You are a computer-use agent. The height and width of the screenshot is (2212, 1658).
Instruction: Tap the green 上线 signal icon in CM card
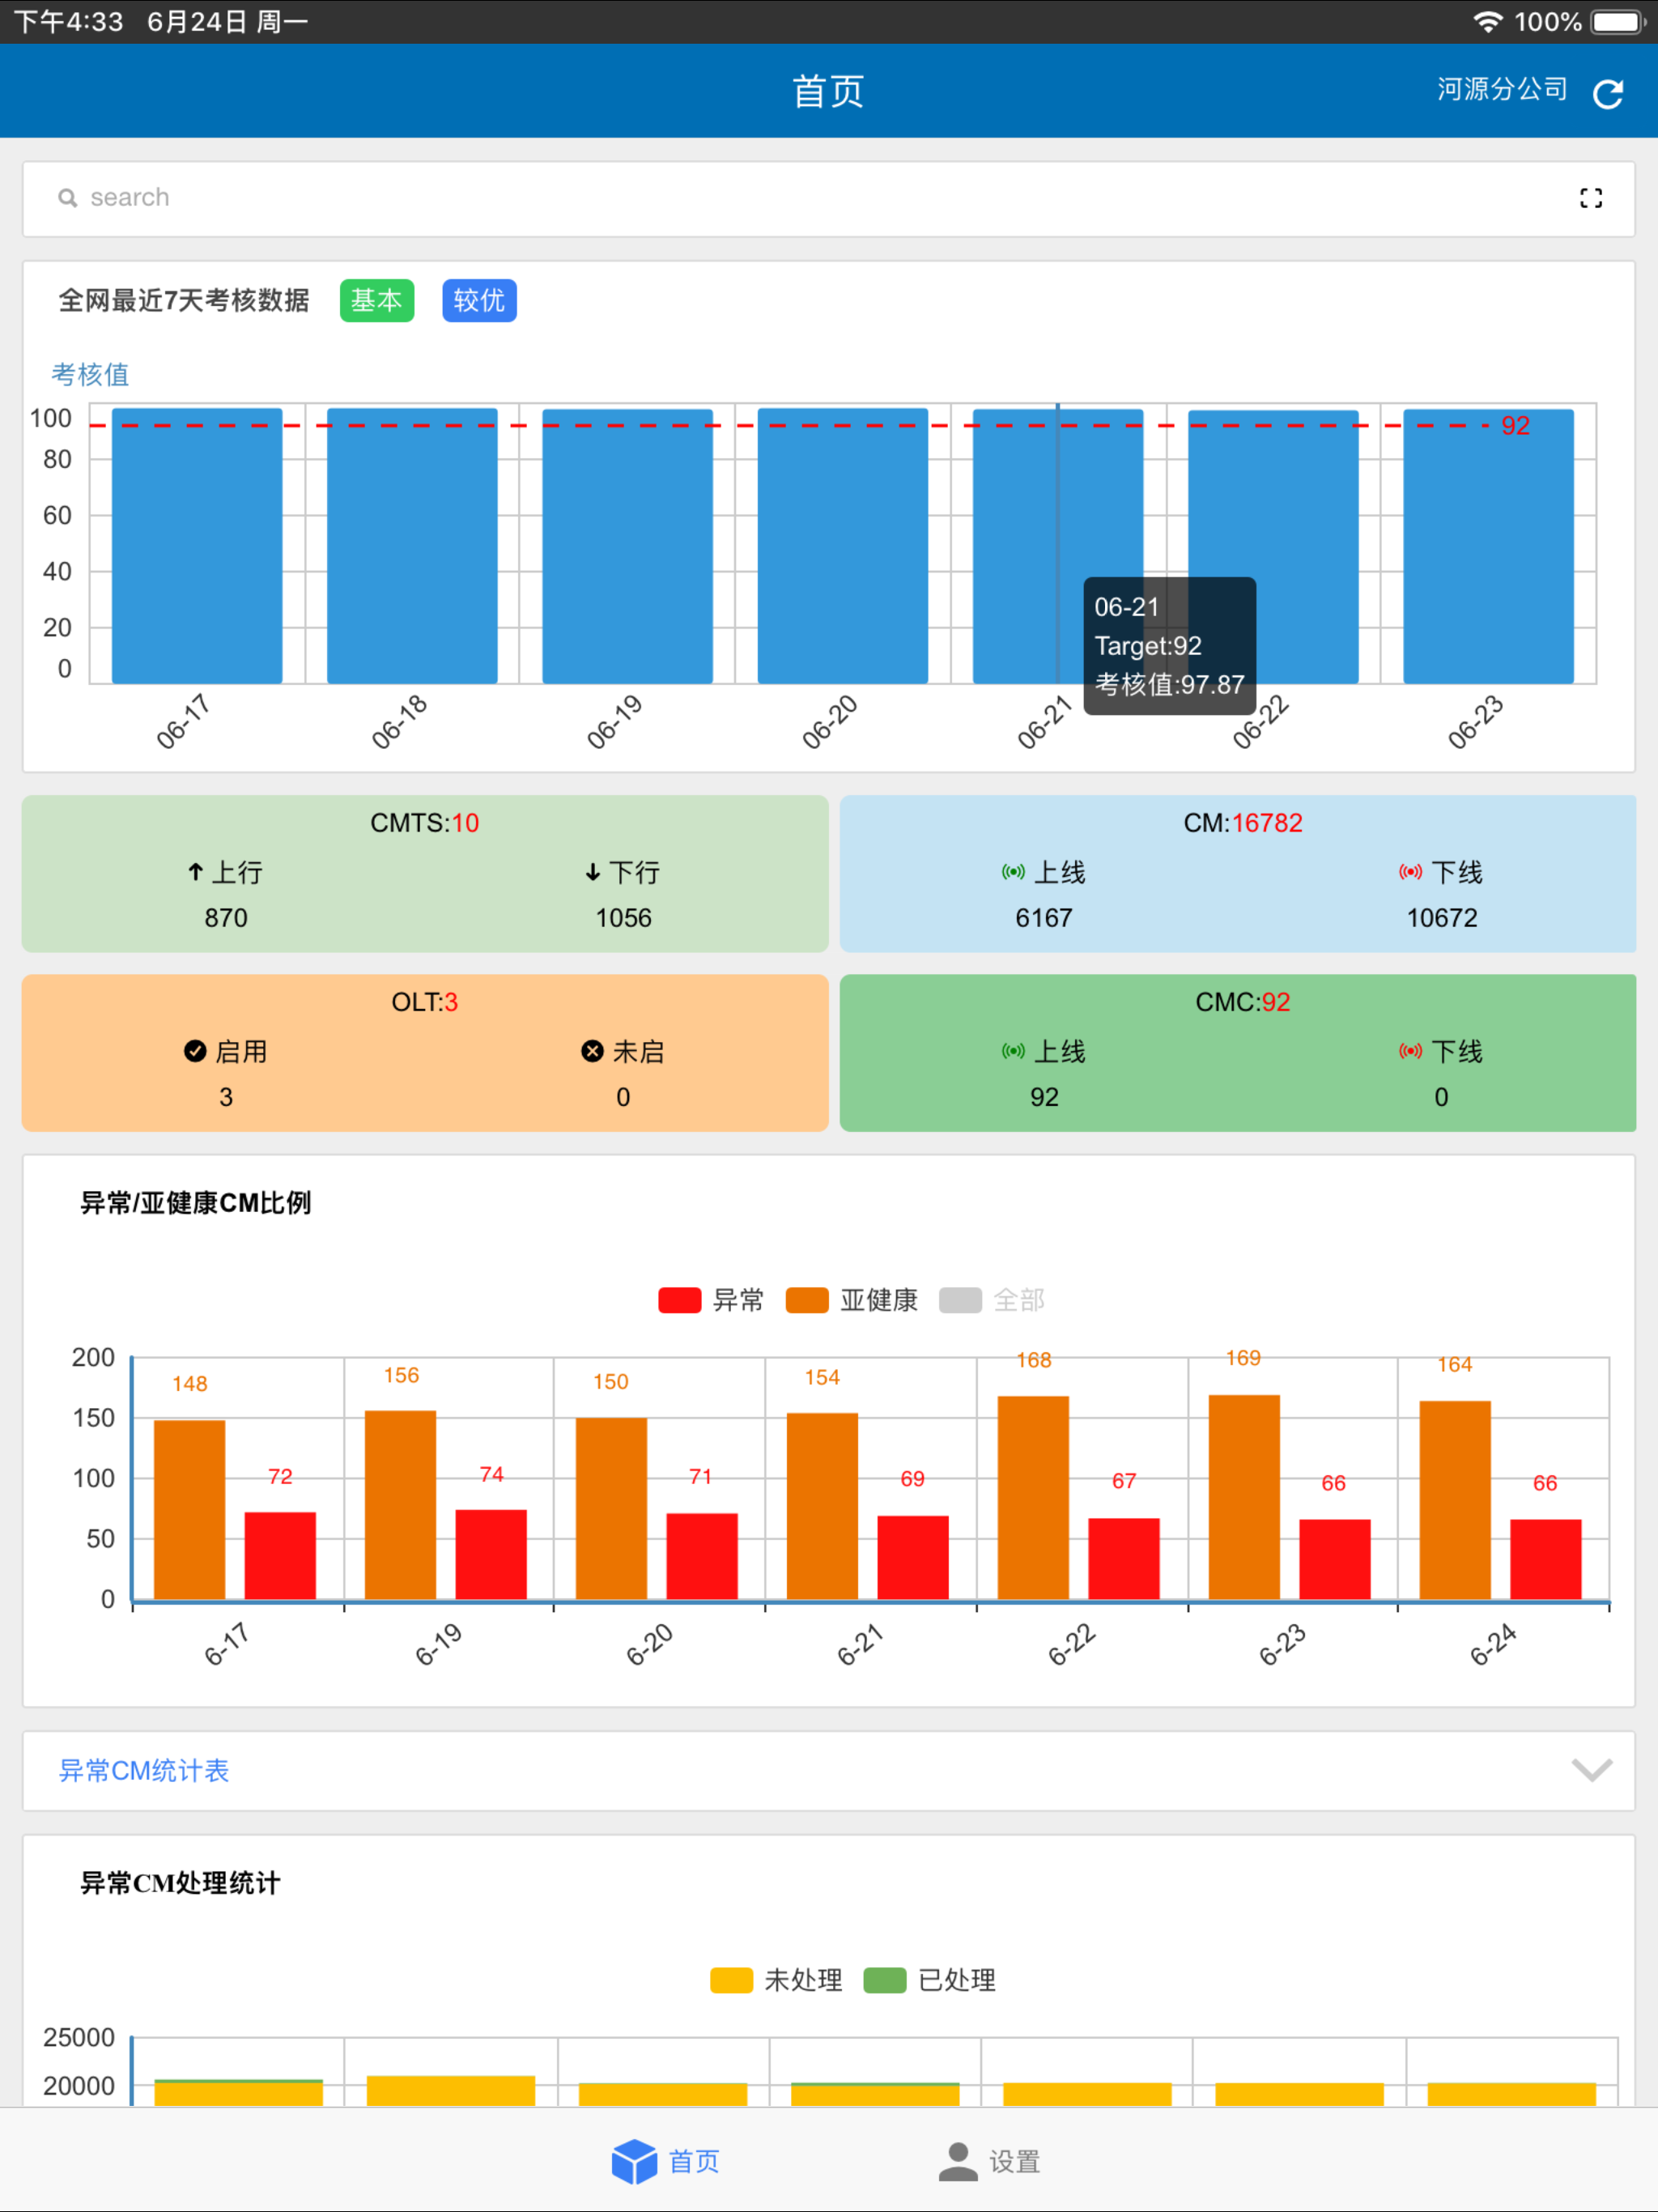pos(1013,872)
